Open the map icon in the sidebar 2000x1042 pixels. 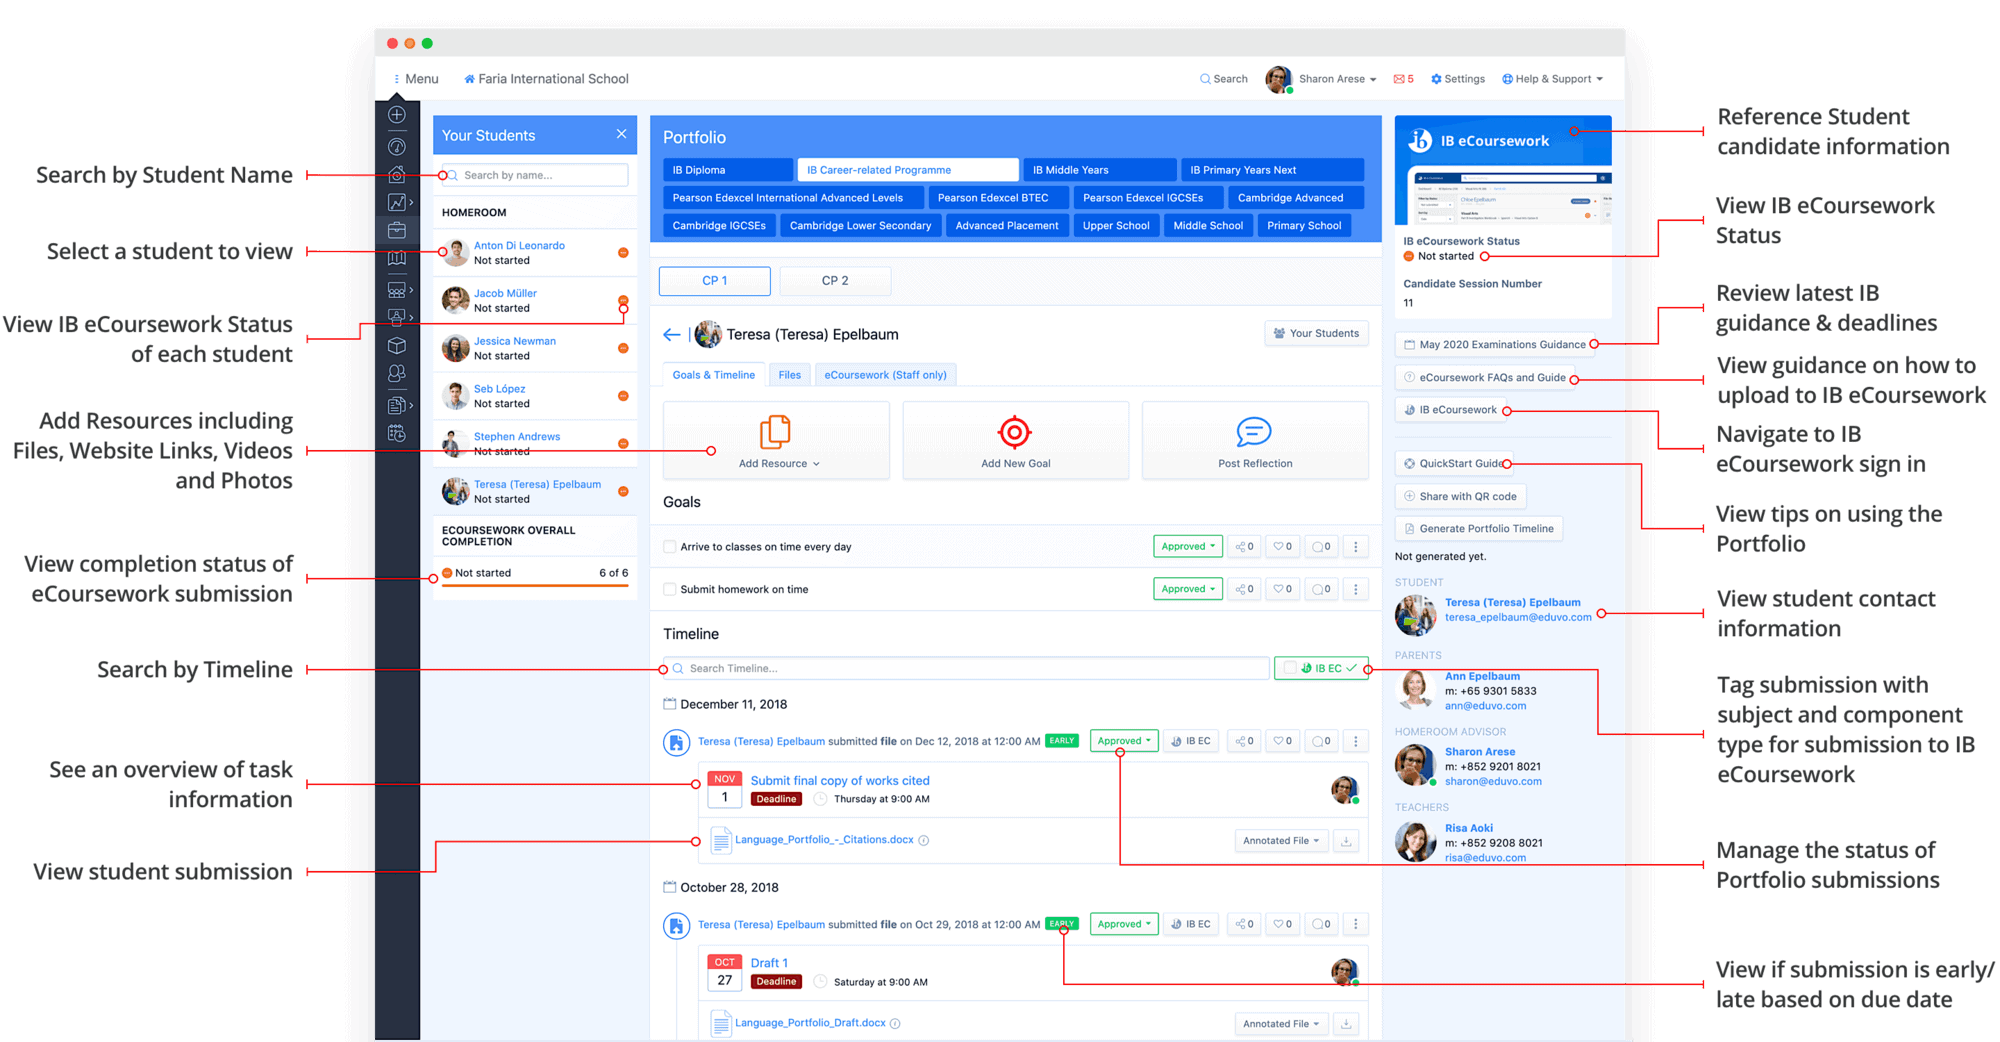click(397, 258)
